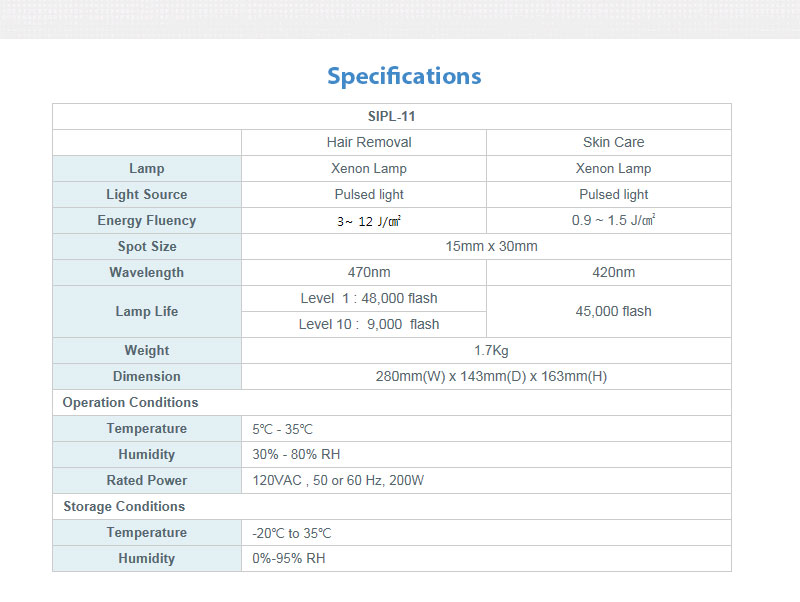Select the Level 1 : 48,000 flash cell
Screen dimensions: 800x602
tap(369, 298)
